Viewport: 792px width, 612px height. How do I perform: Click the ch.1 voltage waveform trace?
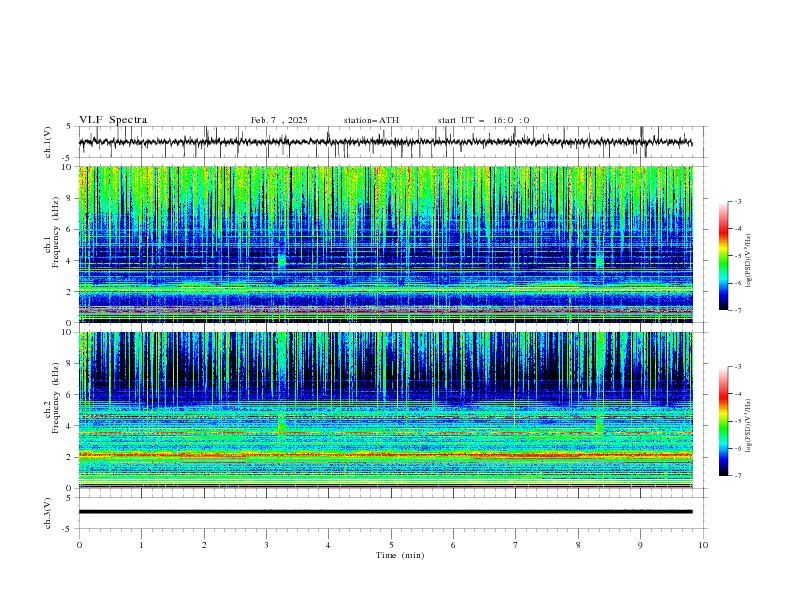pos(385,142)
